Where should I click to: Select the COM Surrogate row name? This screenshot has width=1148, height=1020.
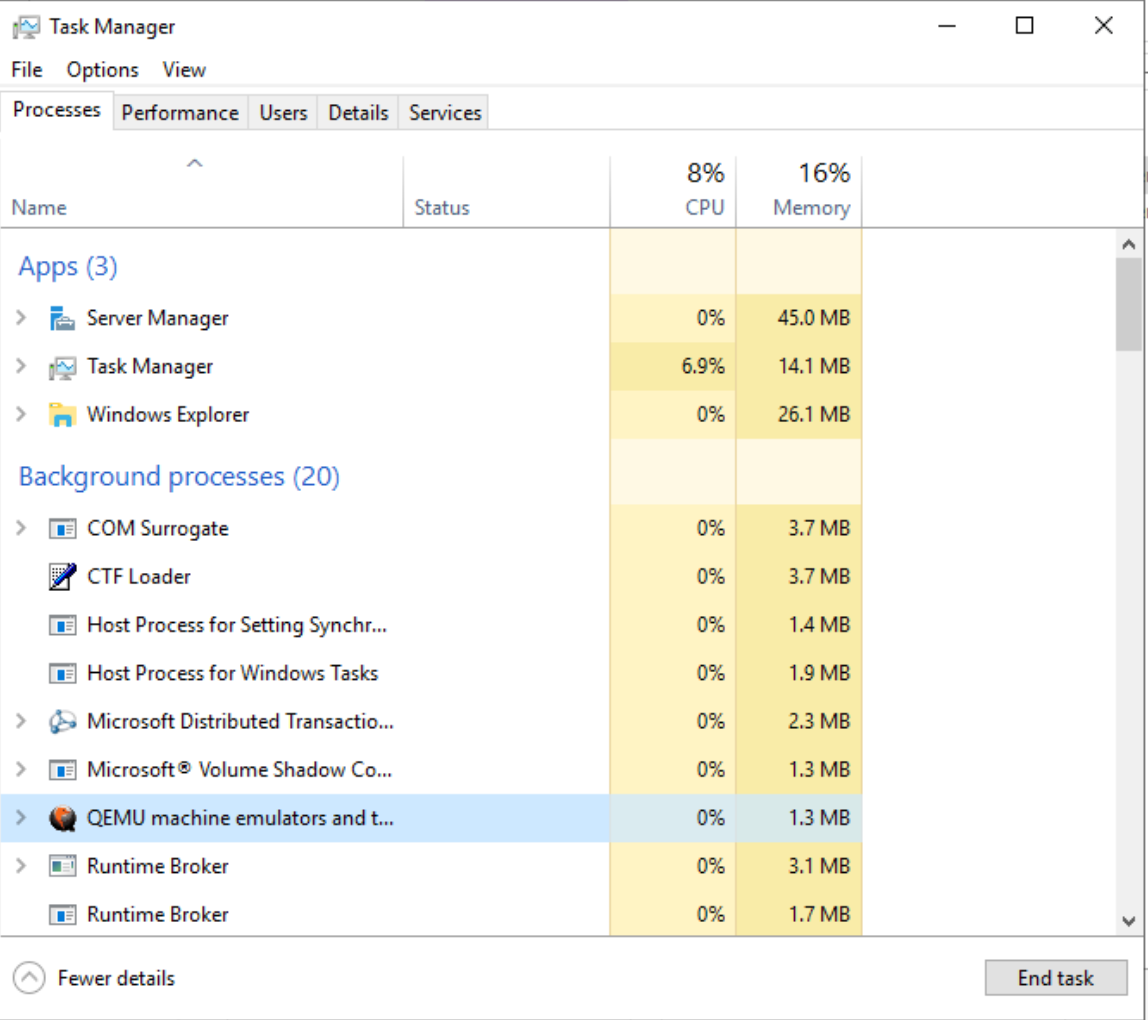(158, 528)
